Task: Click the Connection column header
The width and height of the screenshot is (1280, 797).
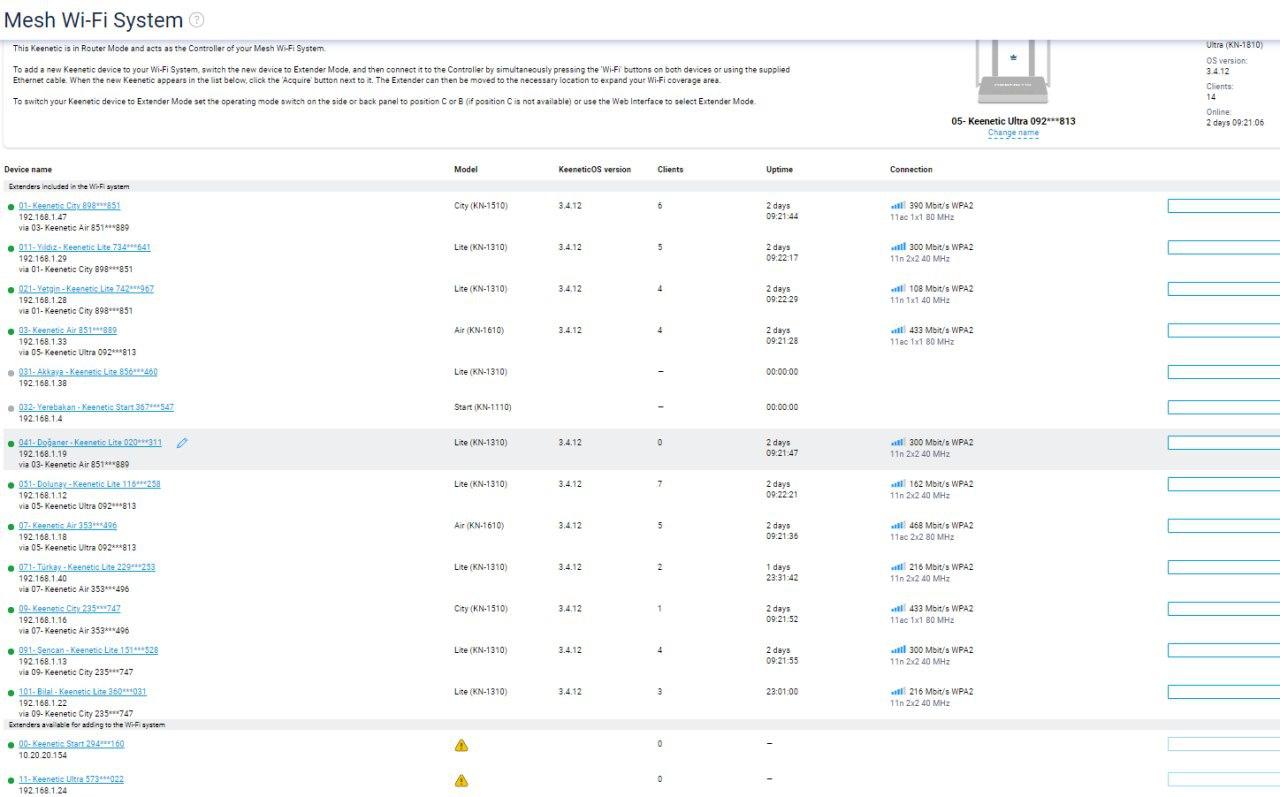Action: tap(911, 170)
